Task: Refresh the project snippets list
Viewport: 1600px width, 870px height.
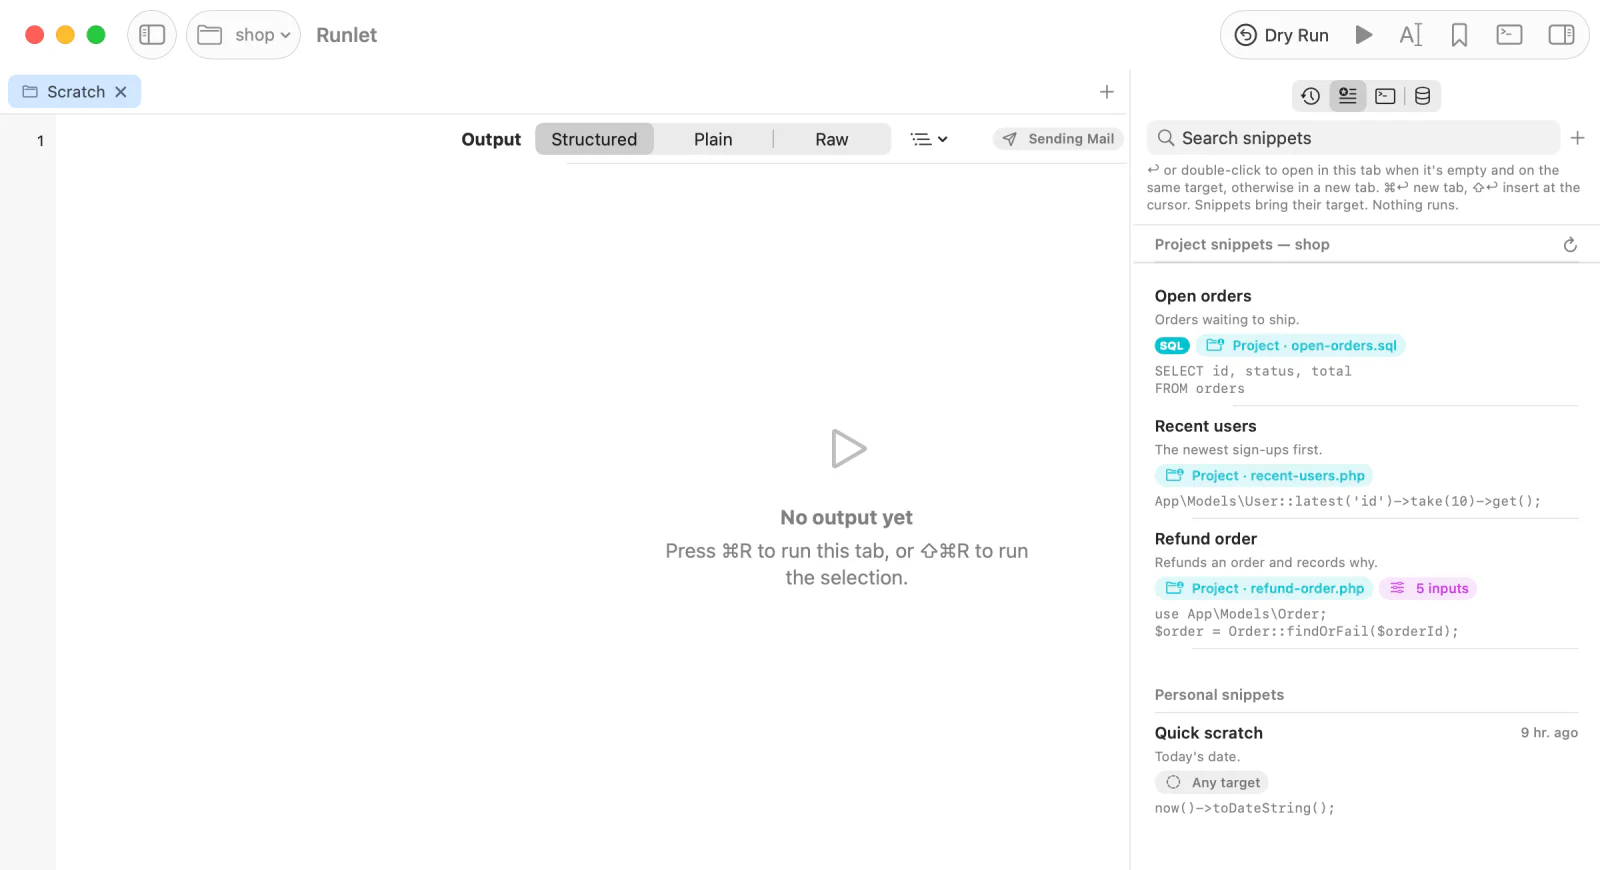Action: (1570, 245)
